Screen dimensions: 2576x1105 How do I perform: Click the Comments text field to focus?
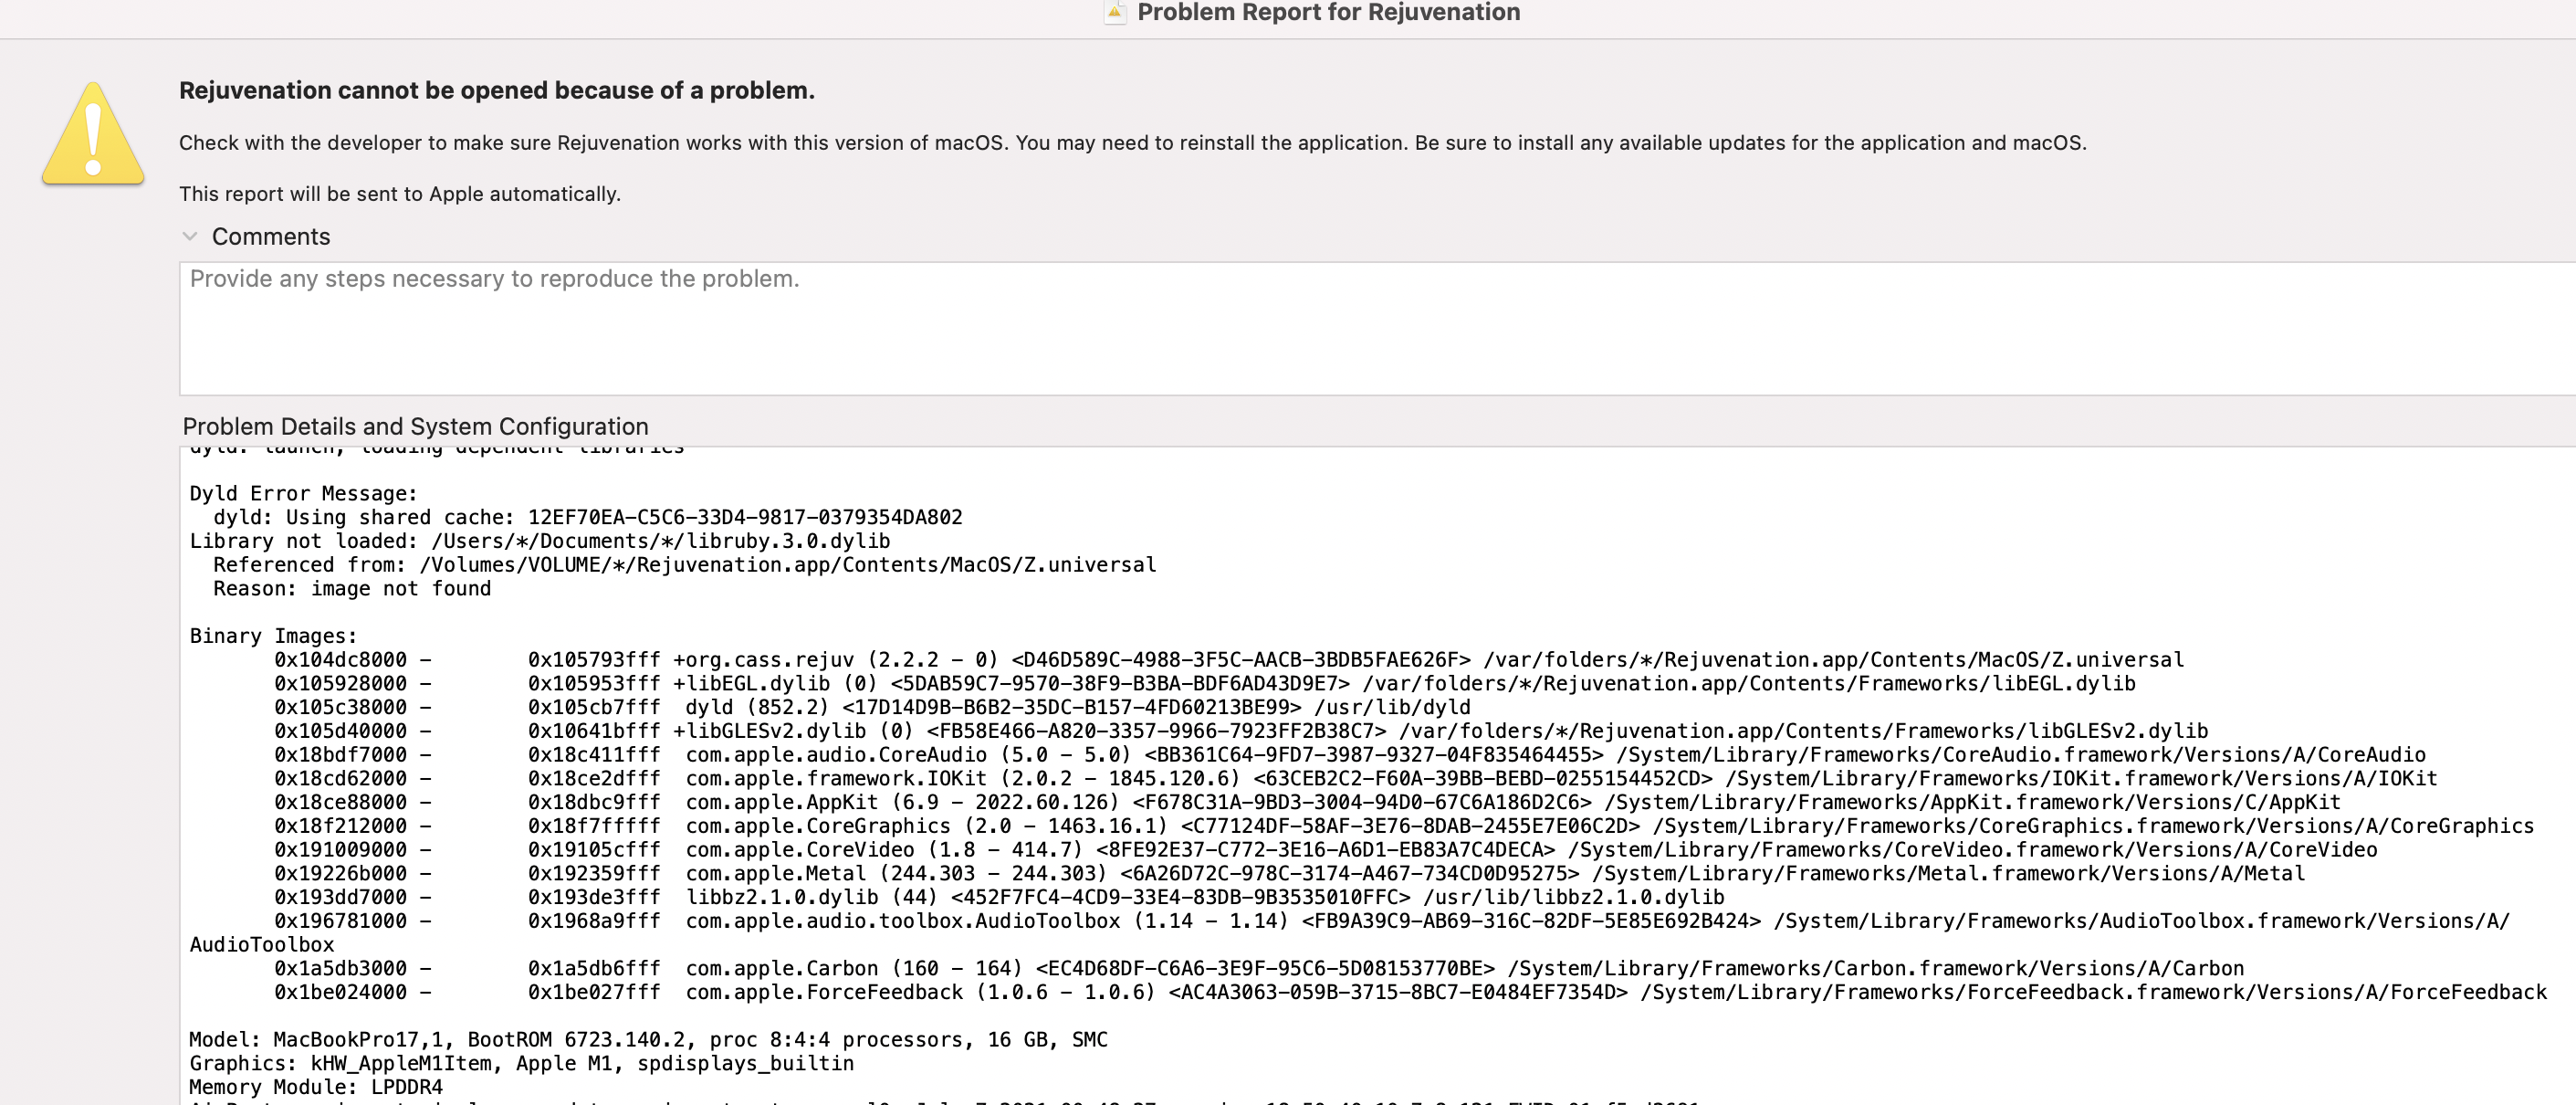pyautogui.click(x=1377, y=329)
